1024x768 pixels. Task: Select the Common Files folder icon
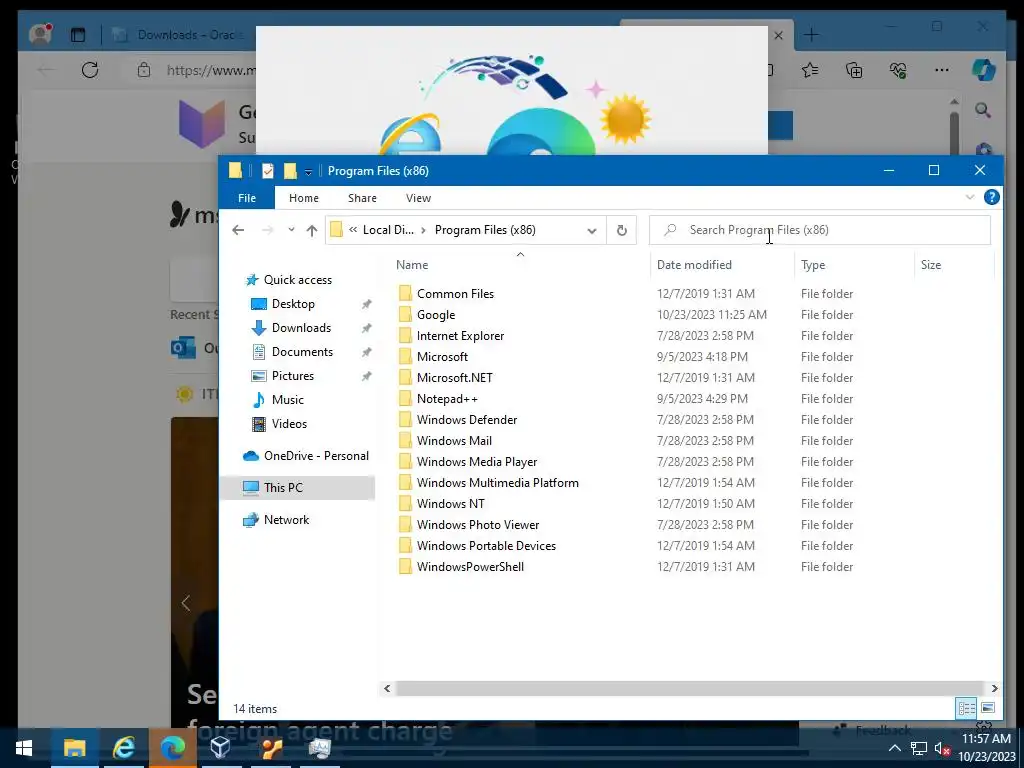point(405,293)
